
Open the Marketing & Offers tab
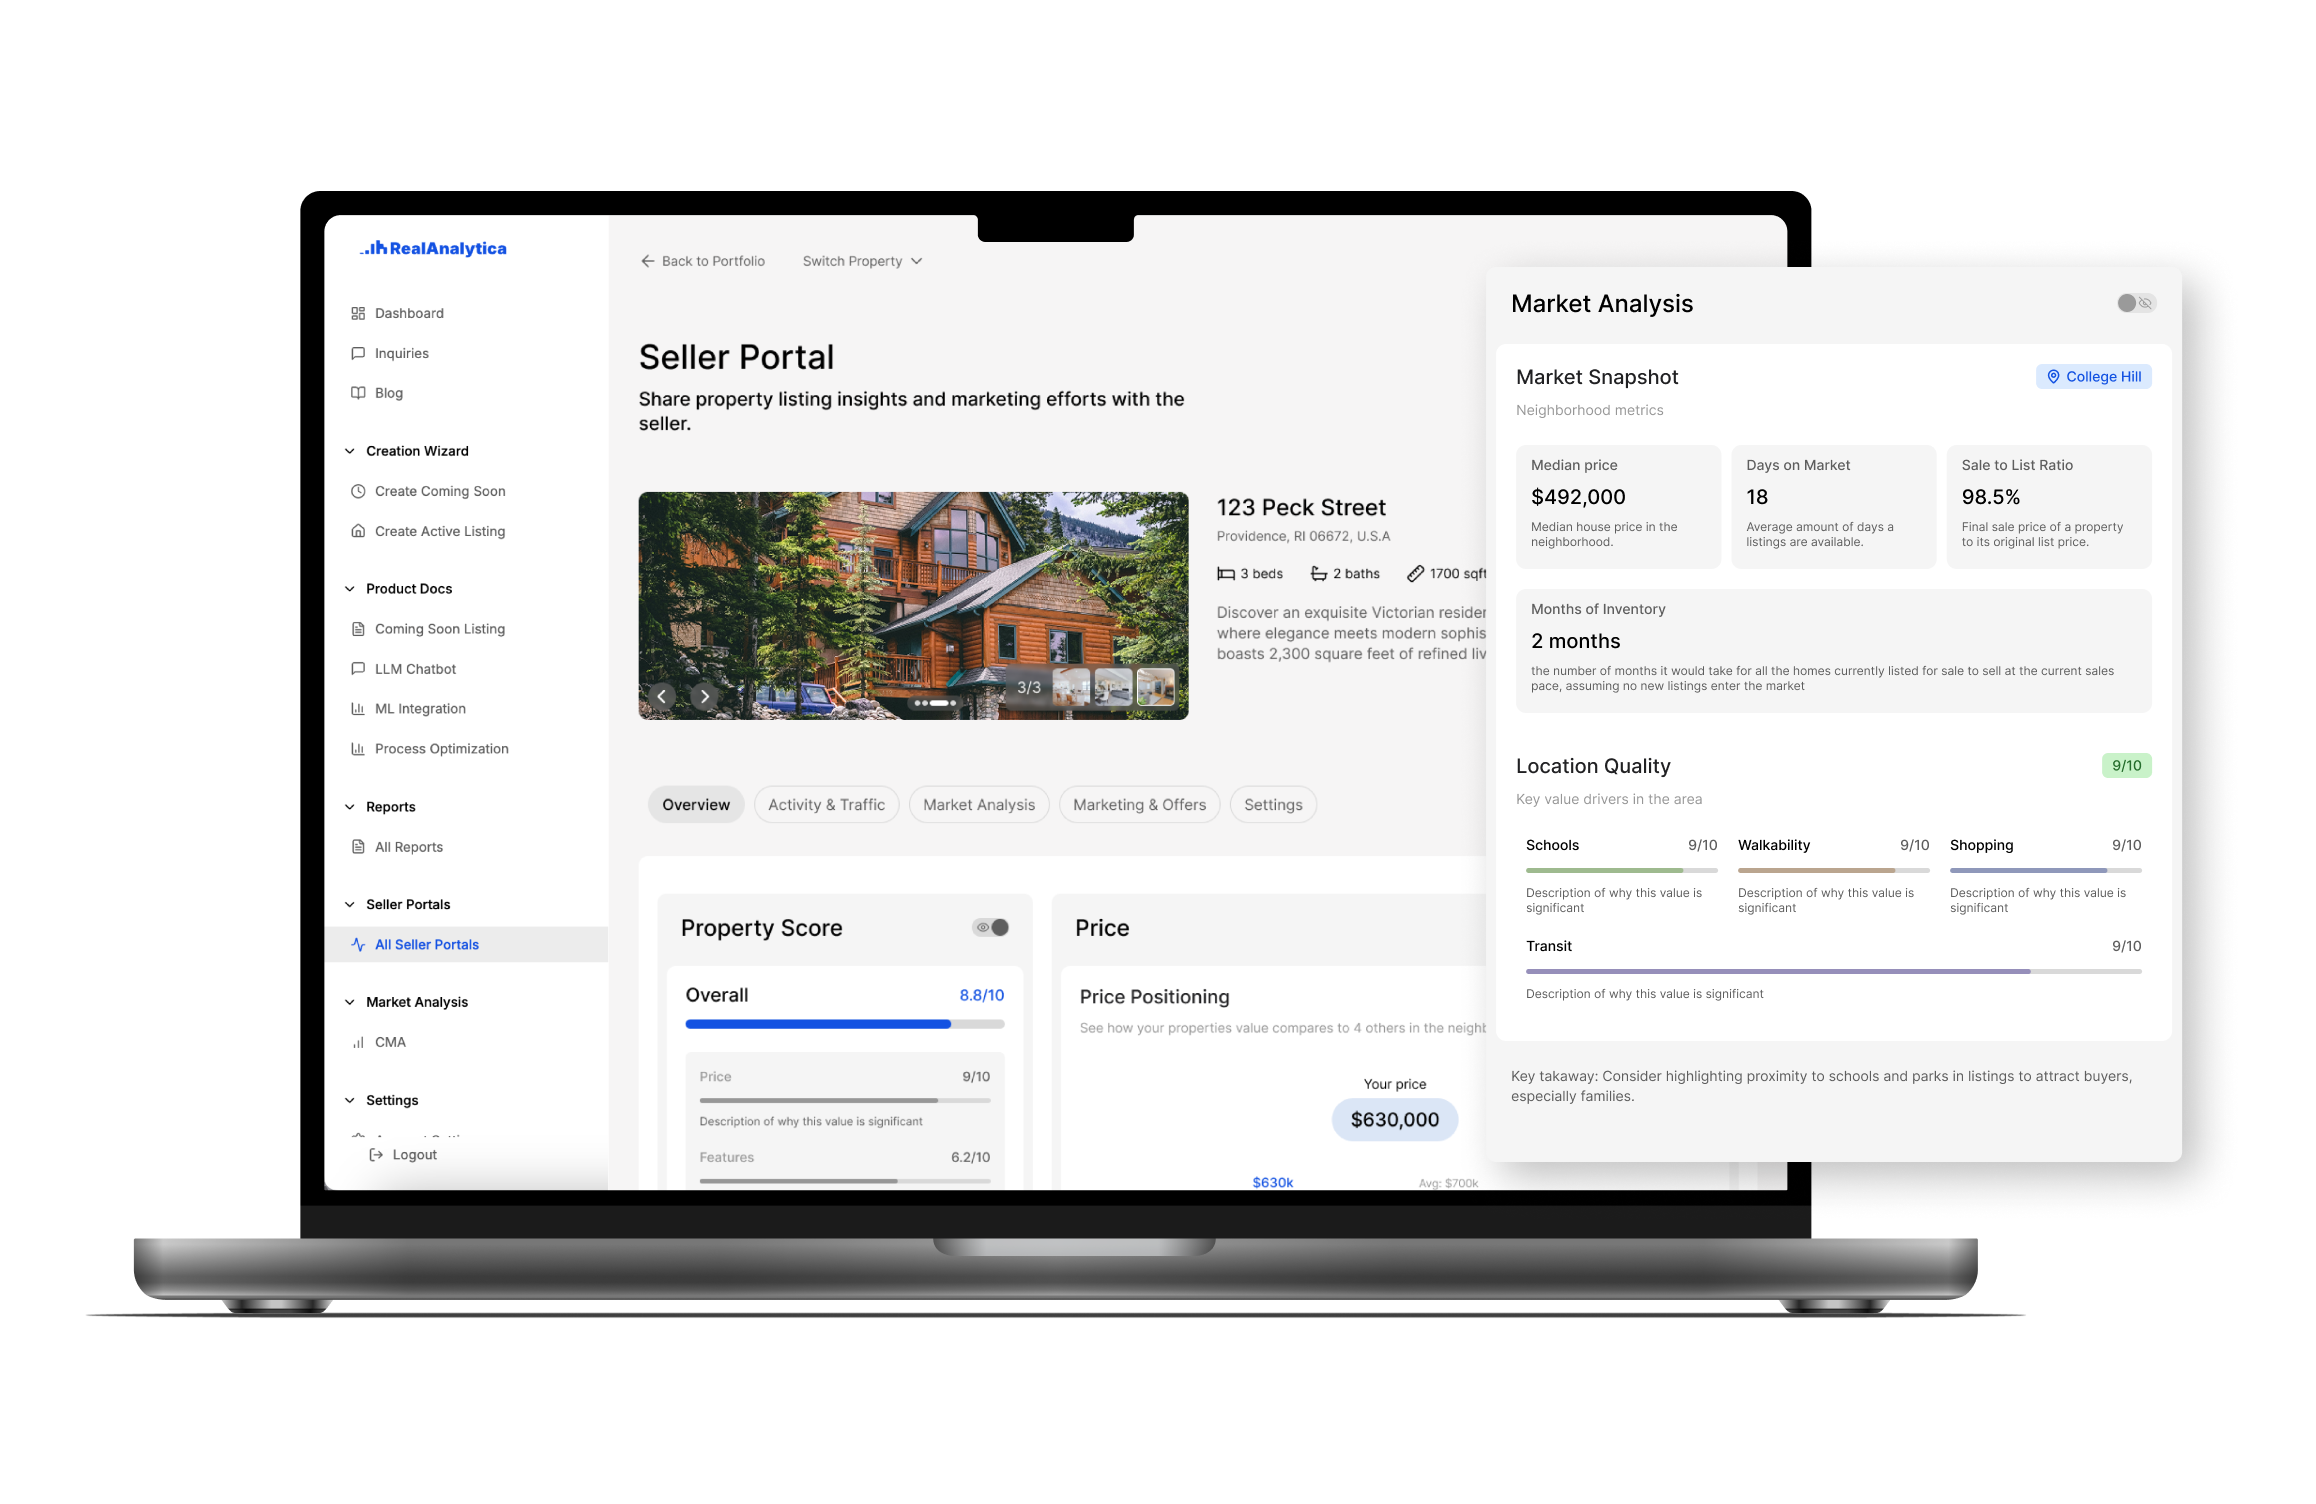[x=1139, y=805]
